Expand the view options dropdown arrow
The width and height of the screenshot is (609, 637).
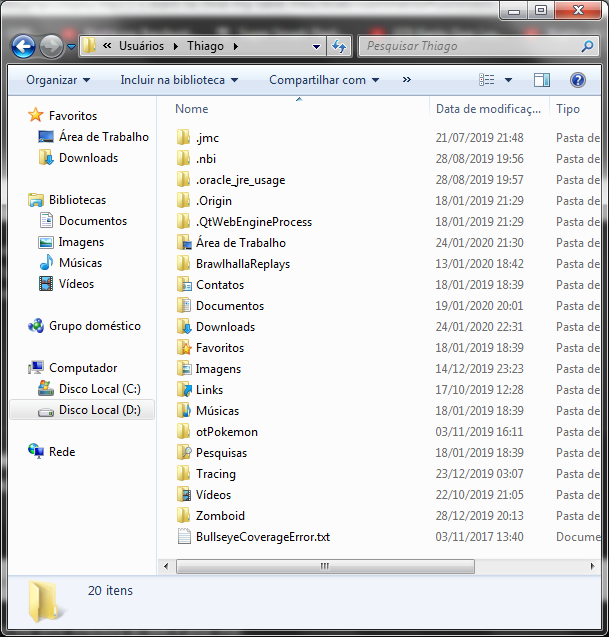(x=508, y=80)
